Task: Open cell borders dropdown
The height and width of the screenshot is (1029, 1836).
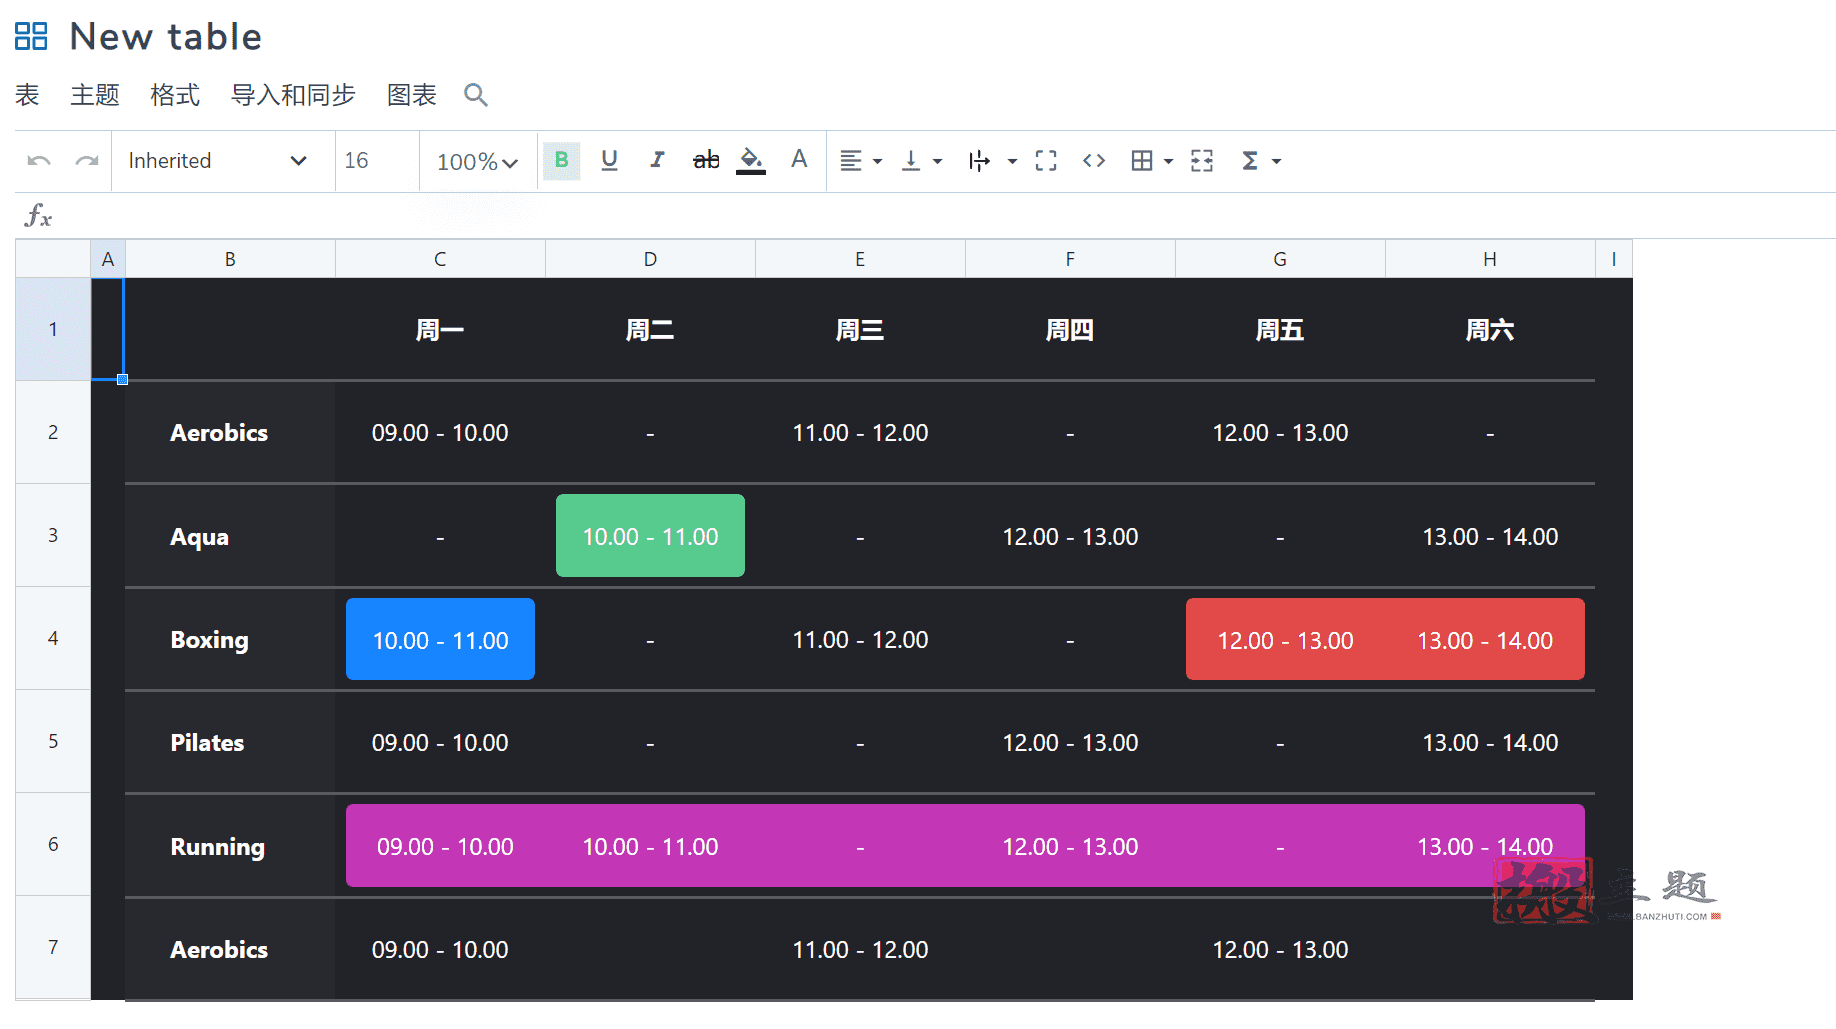Action: (1152, 161)
